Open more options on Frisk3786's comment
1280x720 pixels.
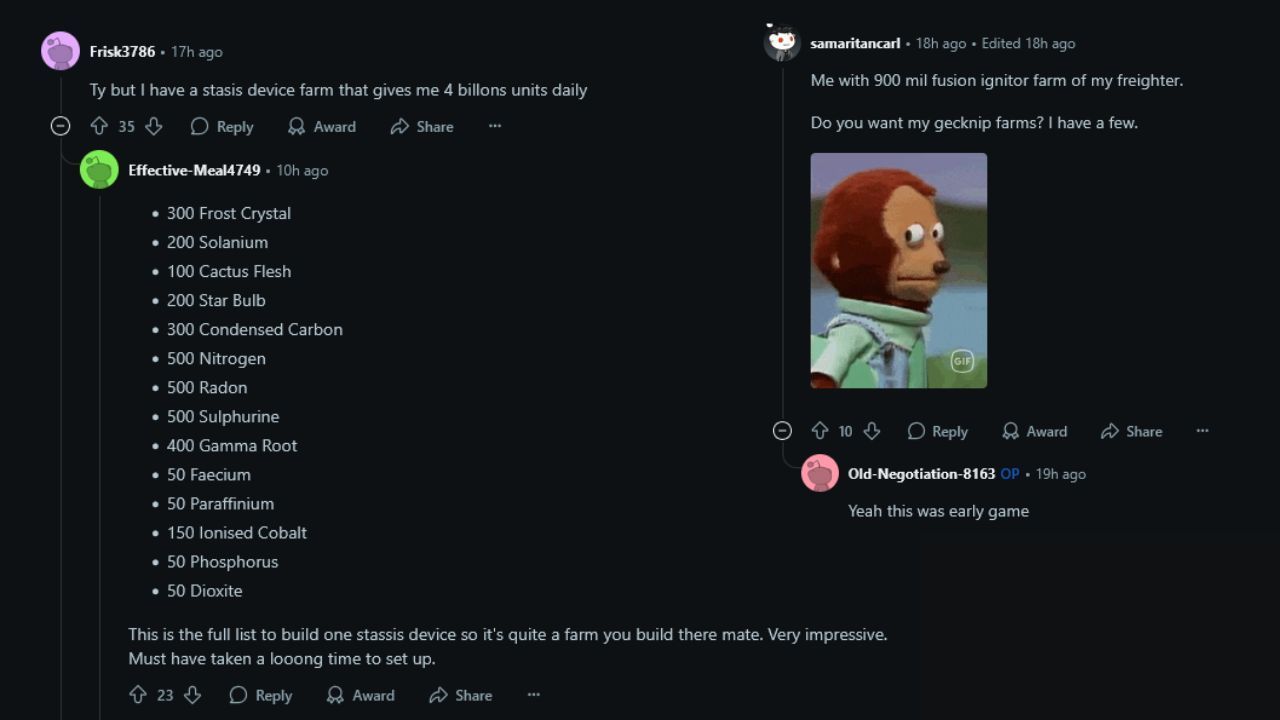(x=495, y=126)
